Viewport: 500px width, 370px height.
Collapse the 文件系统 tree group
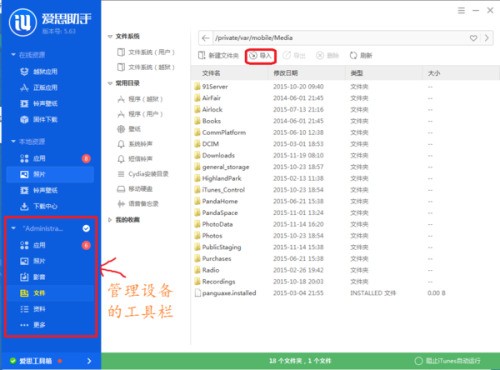(x=110, y=36)
